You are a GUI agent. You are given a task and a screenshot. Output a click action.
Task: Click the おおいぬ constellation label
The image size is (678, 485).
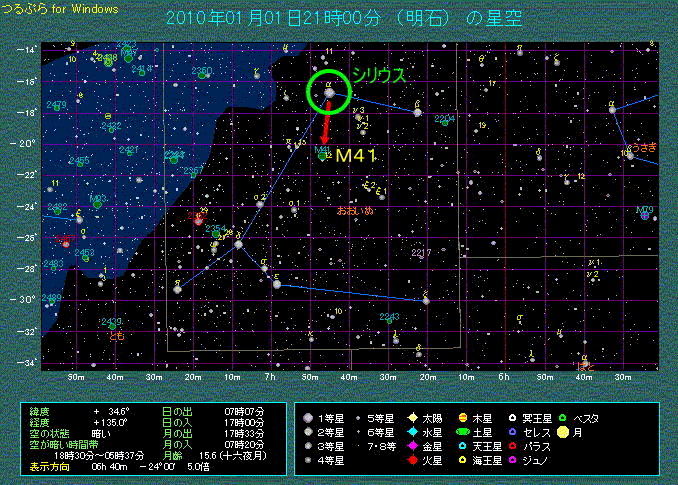pos(355,210)
